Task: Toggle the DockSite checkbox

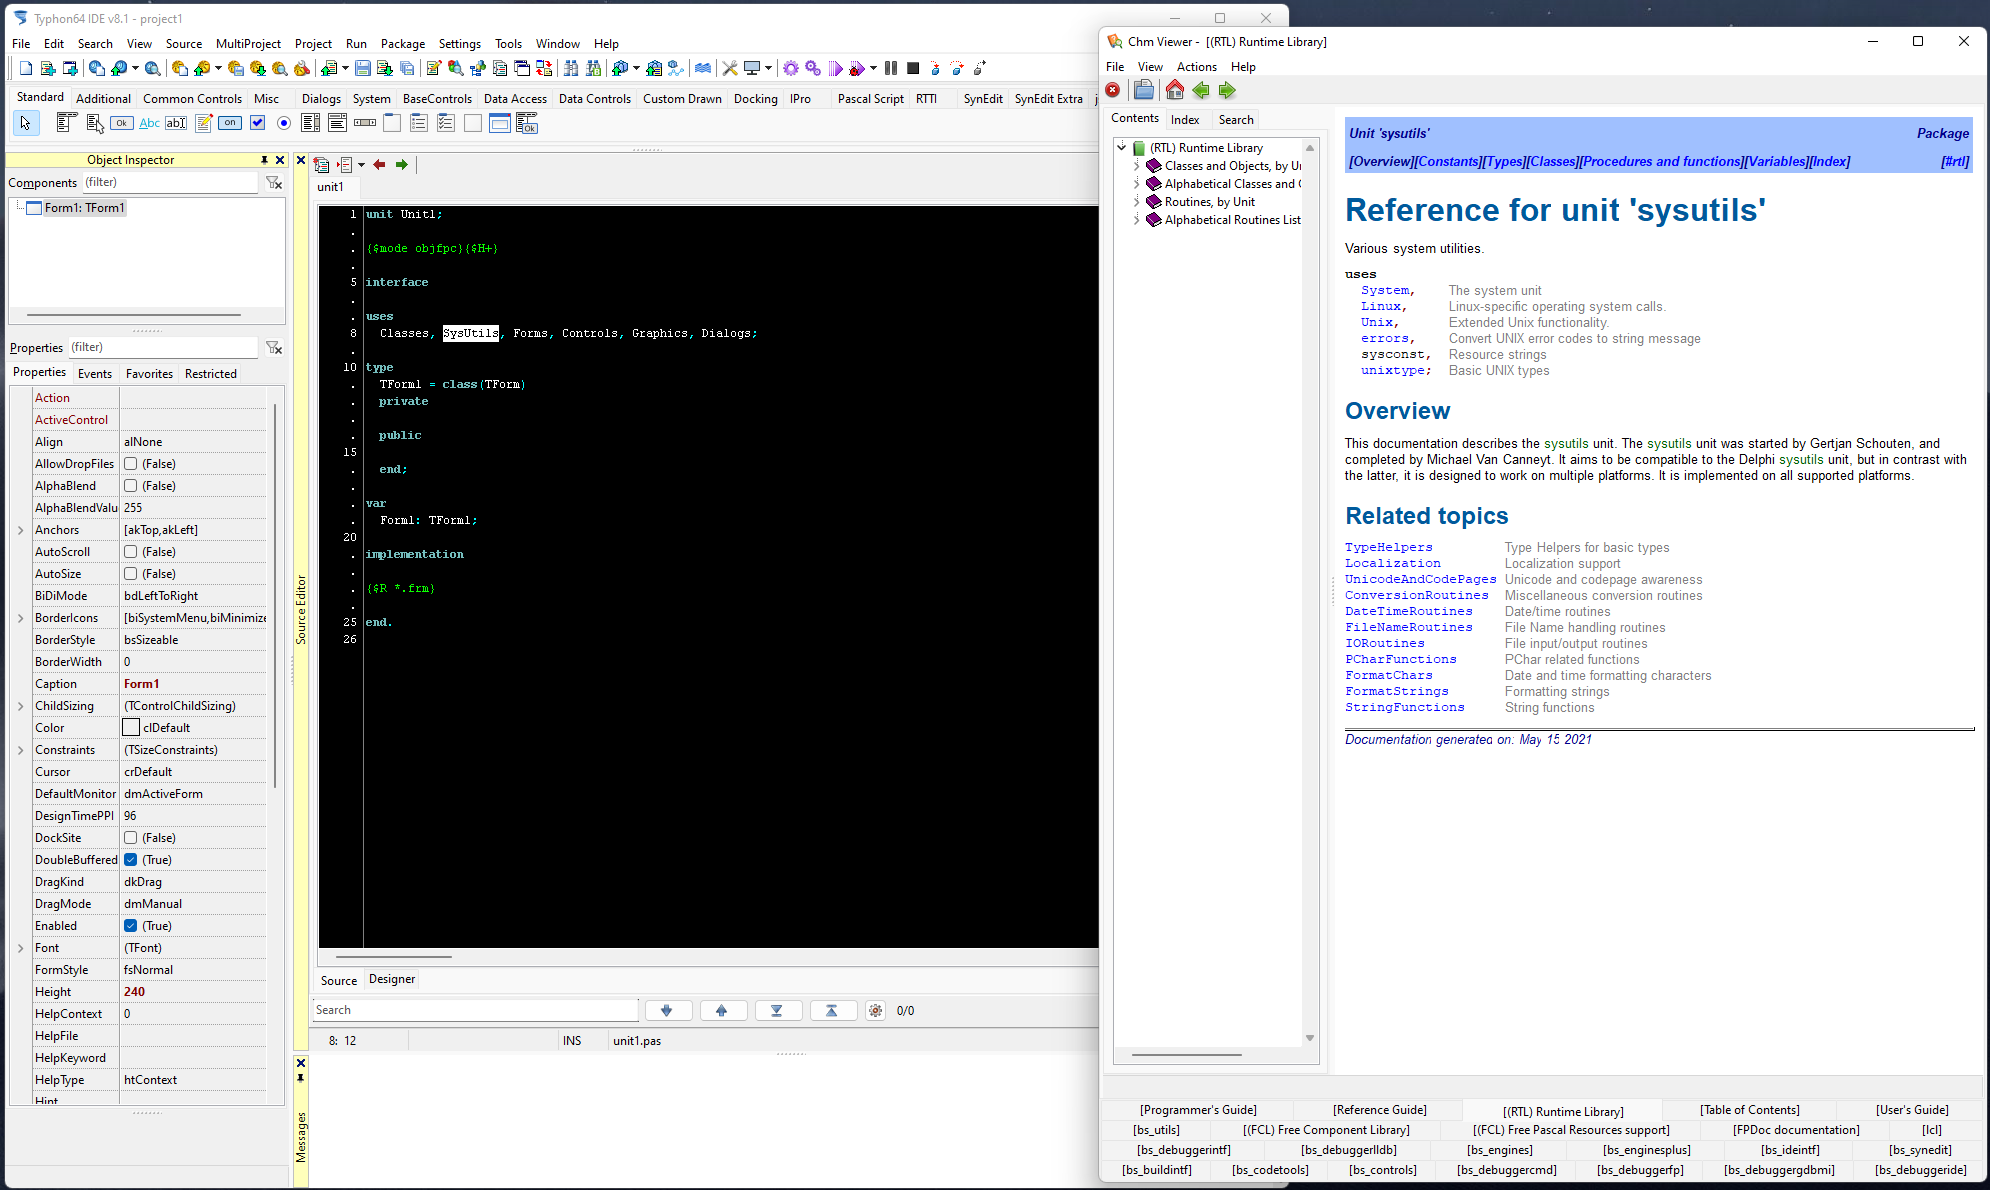Action: (131, 838)
